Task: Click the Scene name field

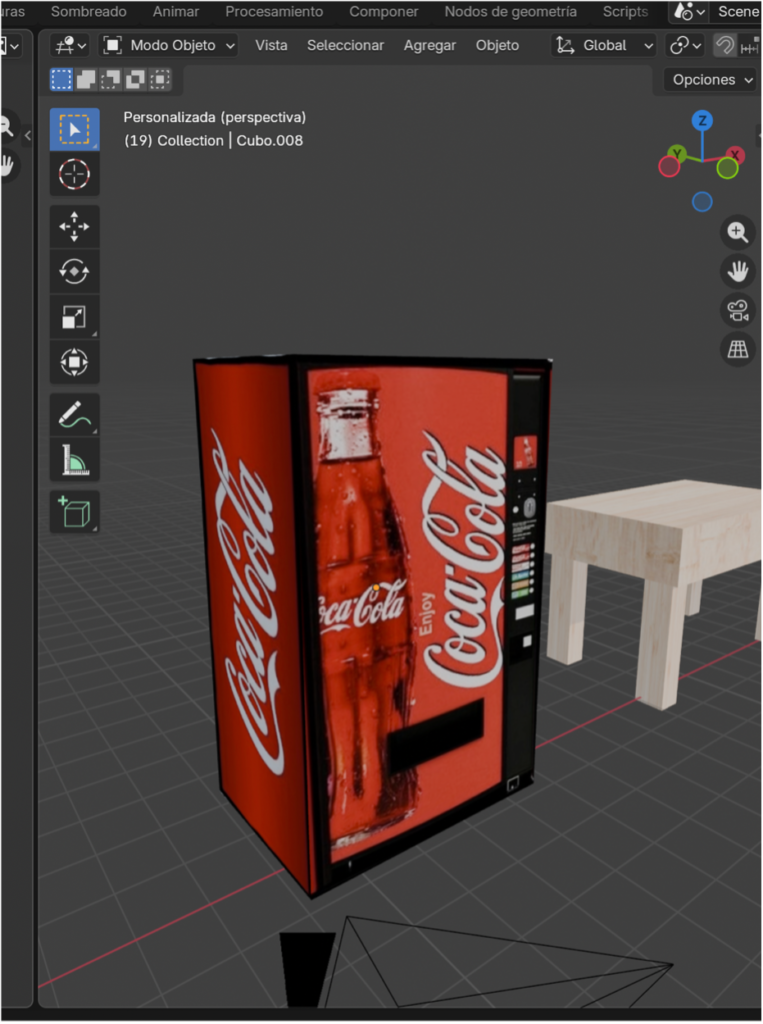Action: point(737,12)
